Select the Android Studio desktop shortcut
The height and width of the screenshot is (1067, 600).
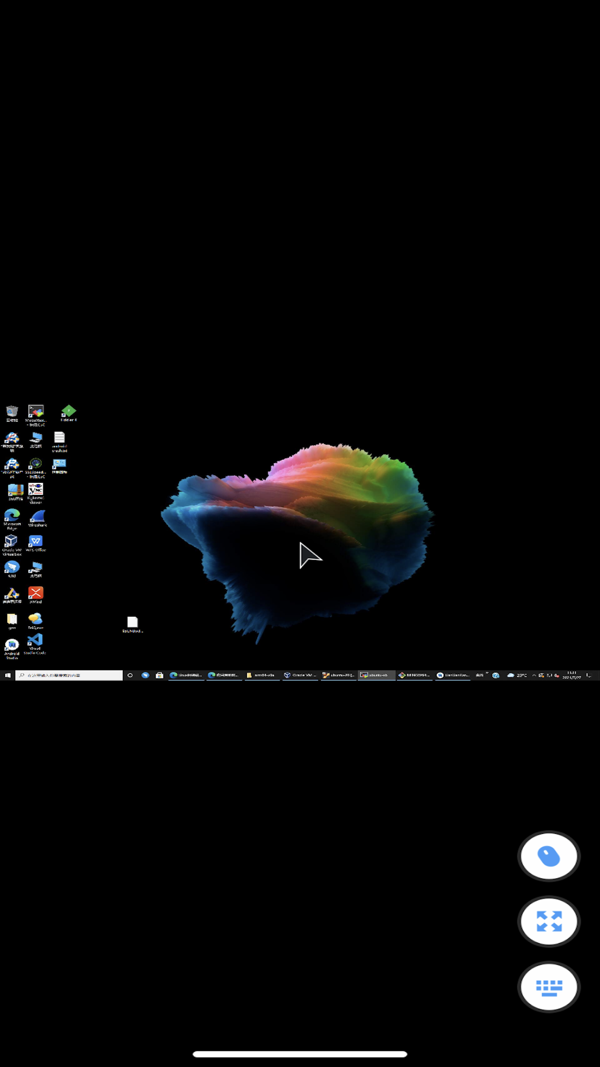coord(12,649)
